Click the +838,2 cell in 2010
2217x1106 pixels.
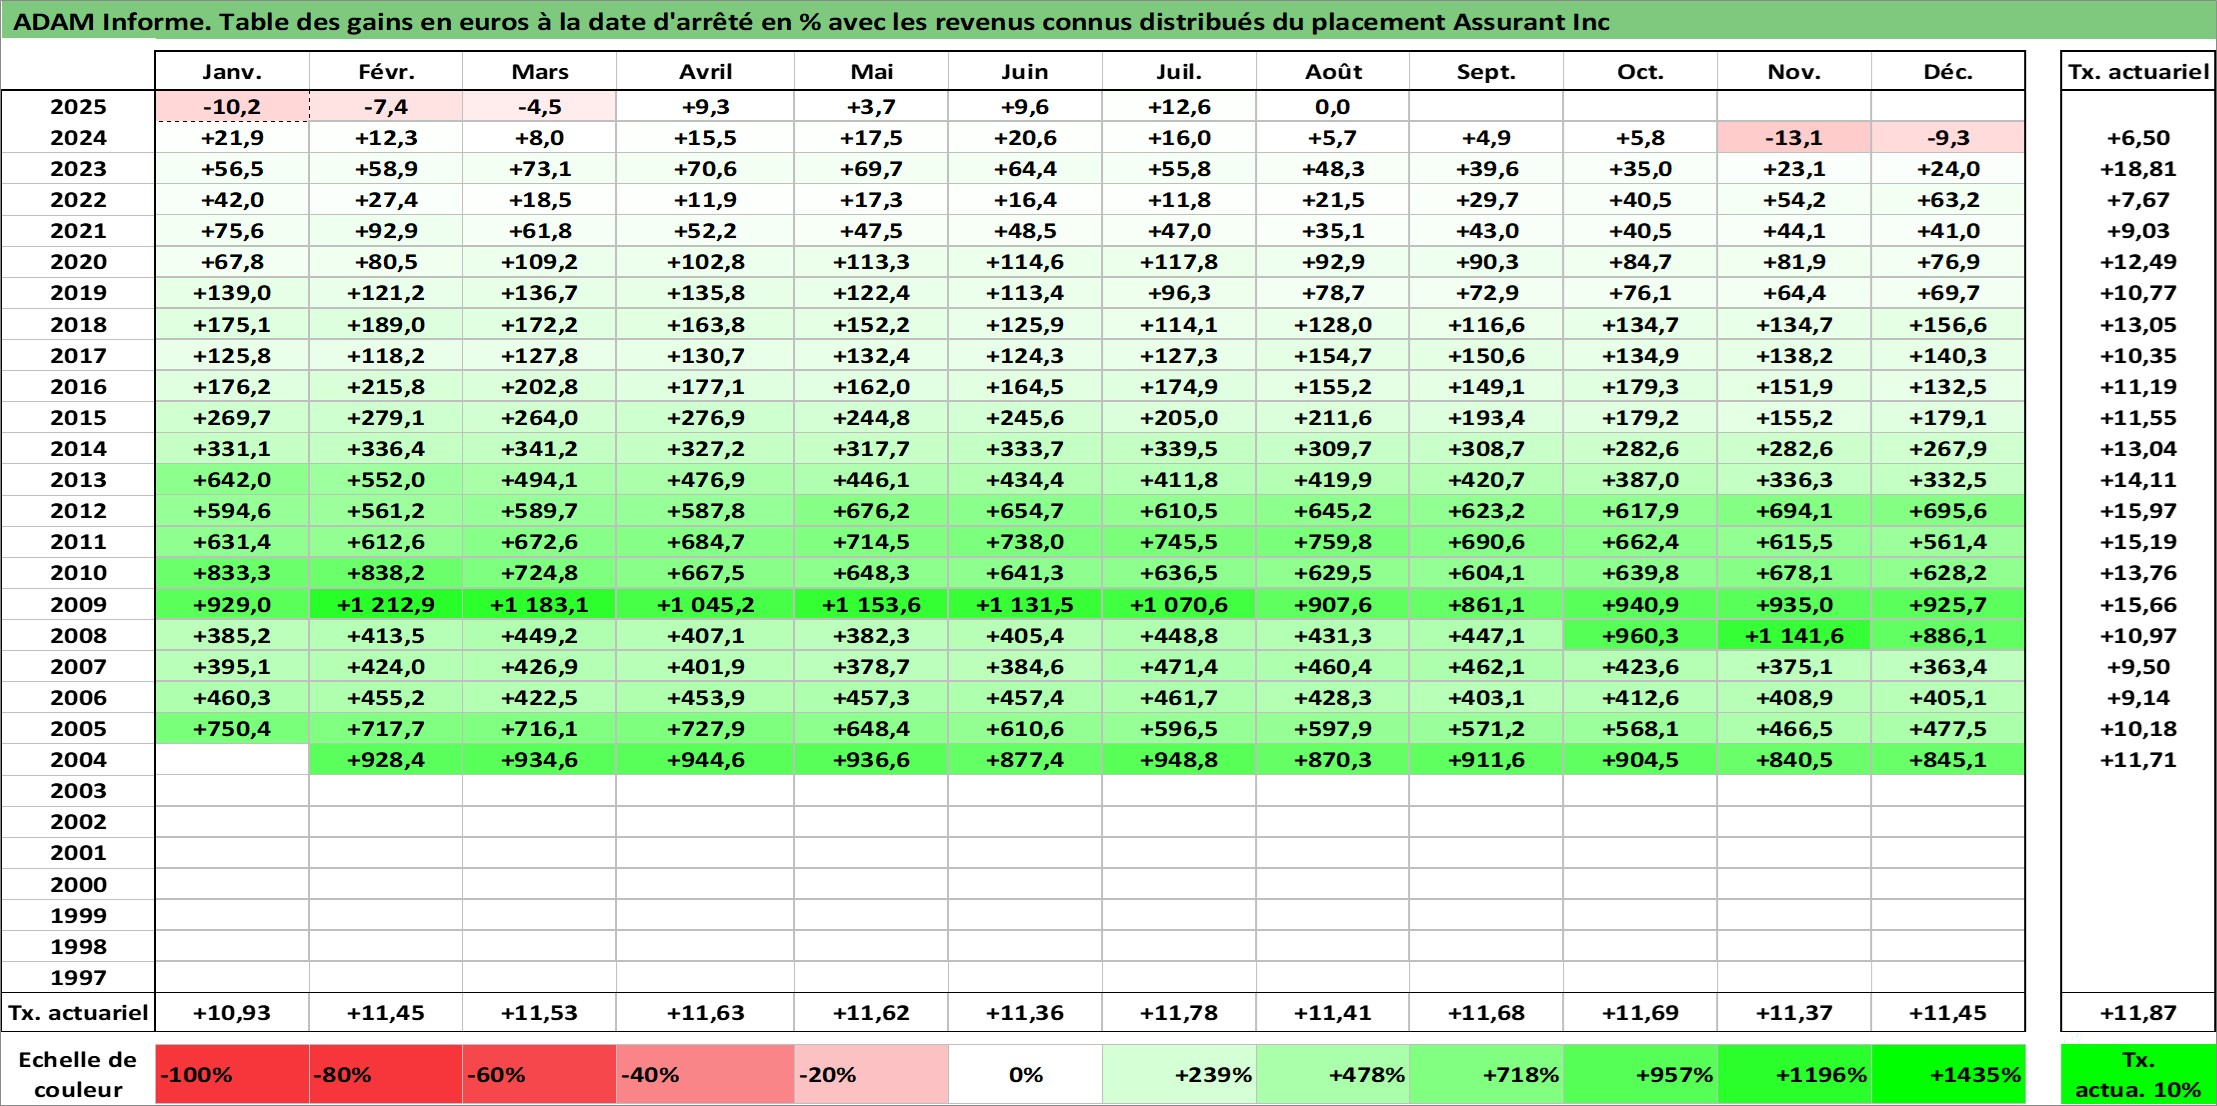coord(386,572)
